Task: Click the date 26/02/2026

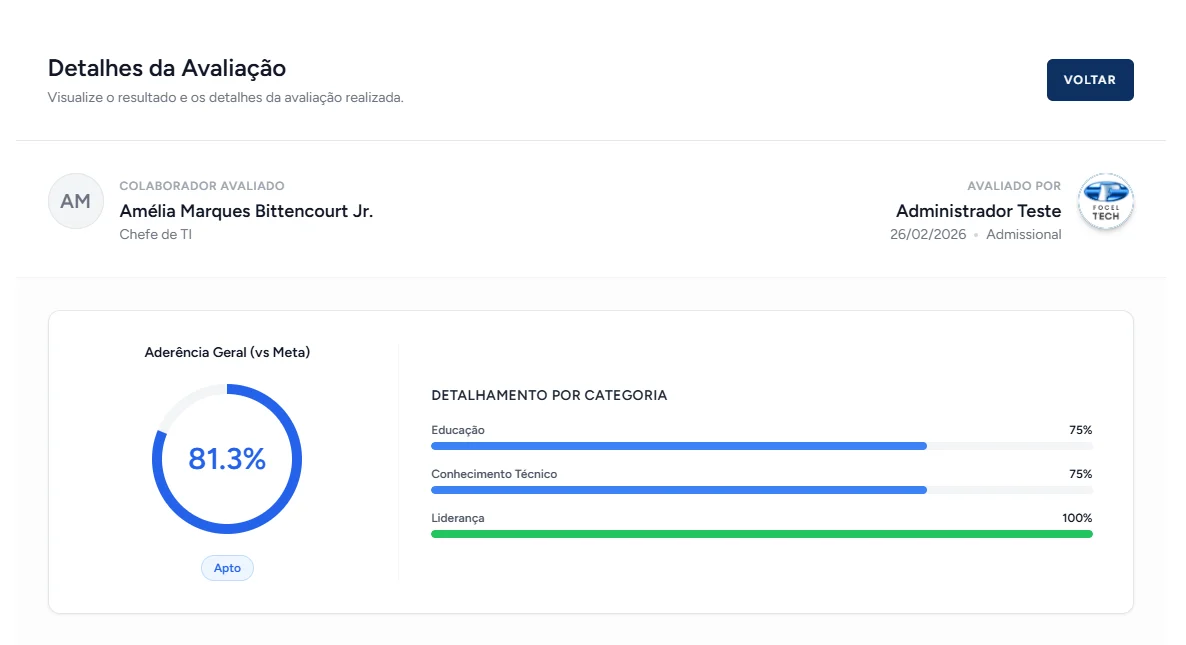Action: [x=928, y=234]
